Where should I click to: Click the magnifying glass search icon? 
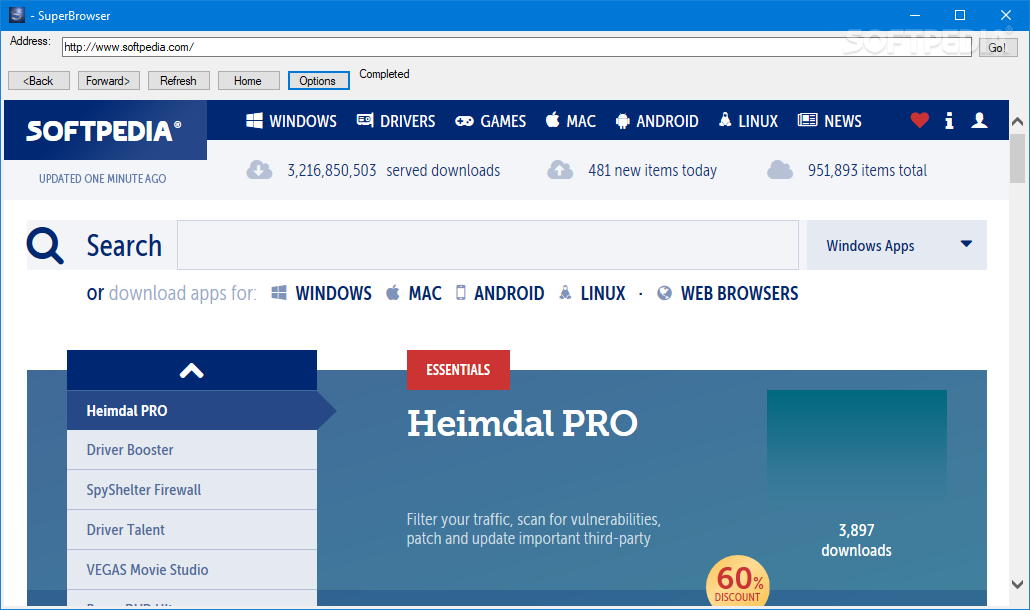[x=45, y=246]
